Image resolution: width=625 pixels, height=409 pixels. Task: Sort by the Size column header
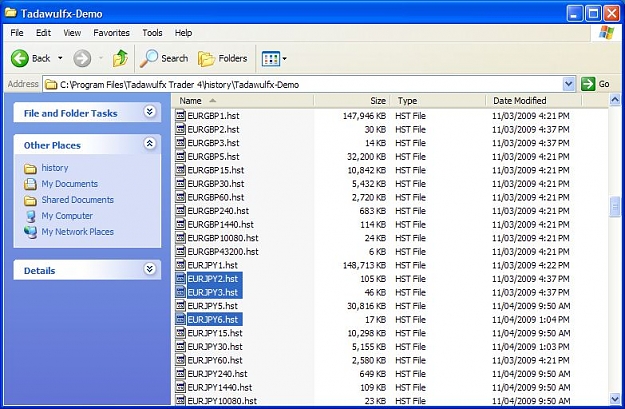(x=352, y=101)
